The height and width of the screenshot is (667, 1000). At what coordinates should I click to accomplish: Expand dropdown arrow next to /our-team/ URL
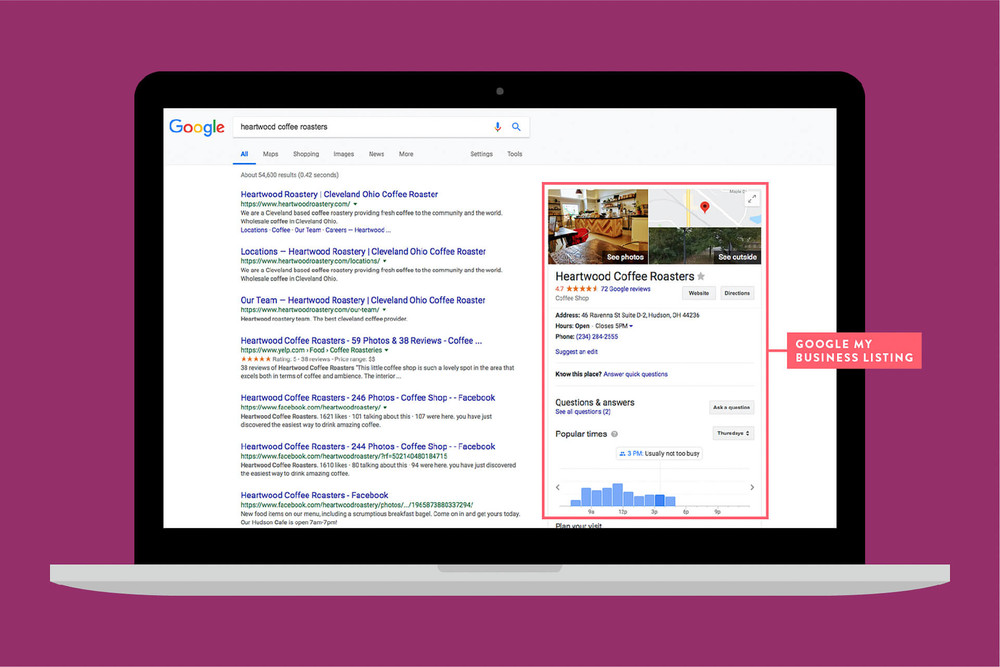pos(384,310)
